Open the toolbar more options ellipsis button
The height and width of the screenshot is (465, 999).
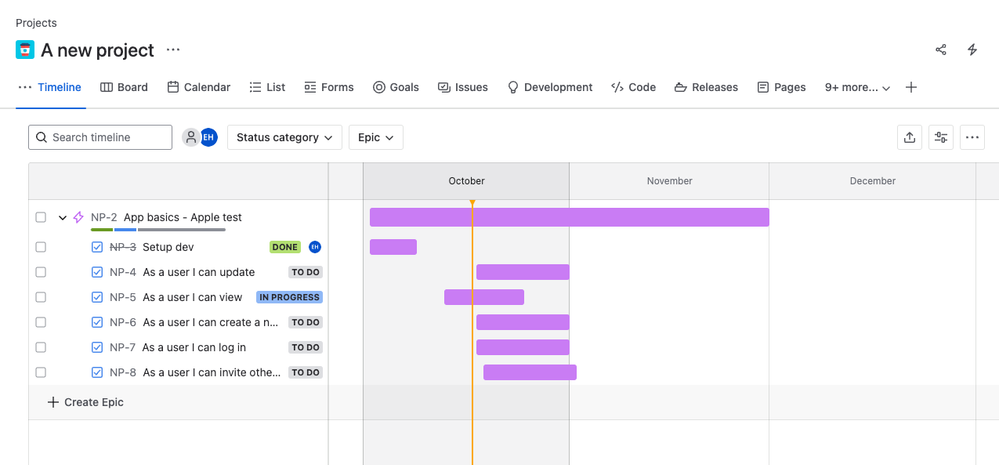pos(972,137)
